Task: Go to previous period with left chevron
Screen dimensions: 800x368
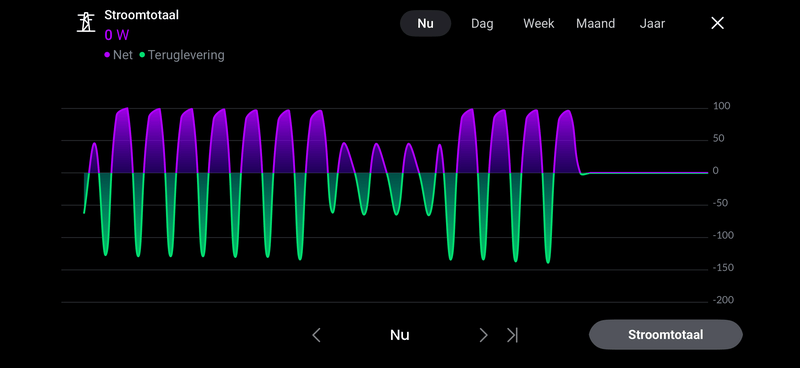Action: point(316,335)
